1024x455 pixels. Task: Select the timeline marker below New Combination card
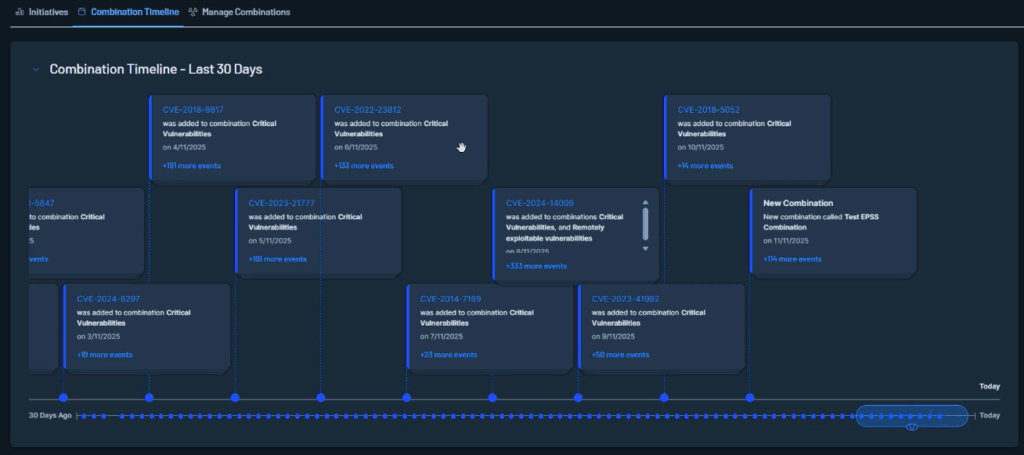click(750, 398)
